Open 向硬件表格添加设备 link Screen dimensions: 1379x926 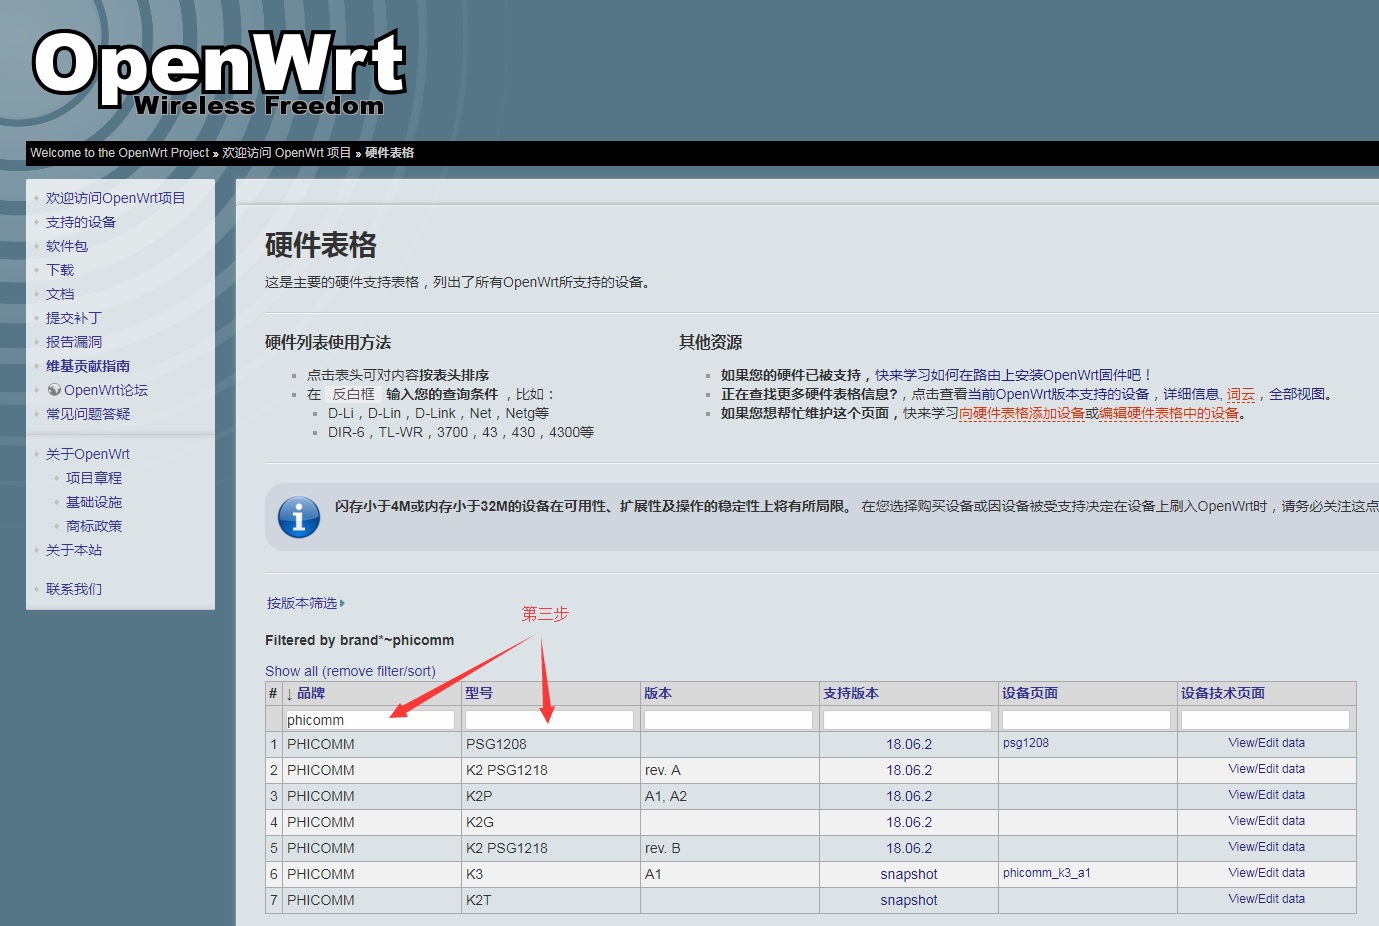tap(1022, 413)
